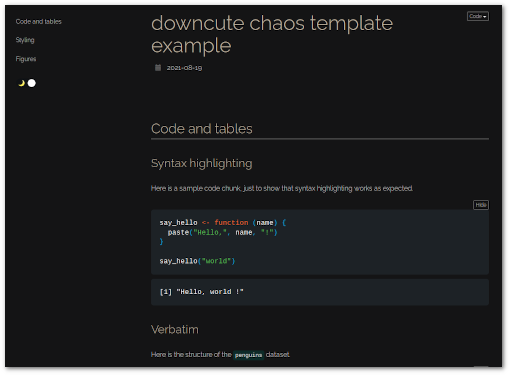Click the moon icon in sidebar
Image resolution: width=510 pixels, height=375 pixels.
22,83
